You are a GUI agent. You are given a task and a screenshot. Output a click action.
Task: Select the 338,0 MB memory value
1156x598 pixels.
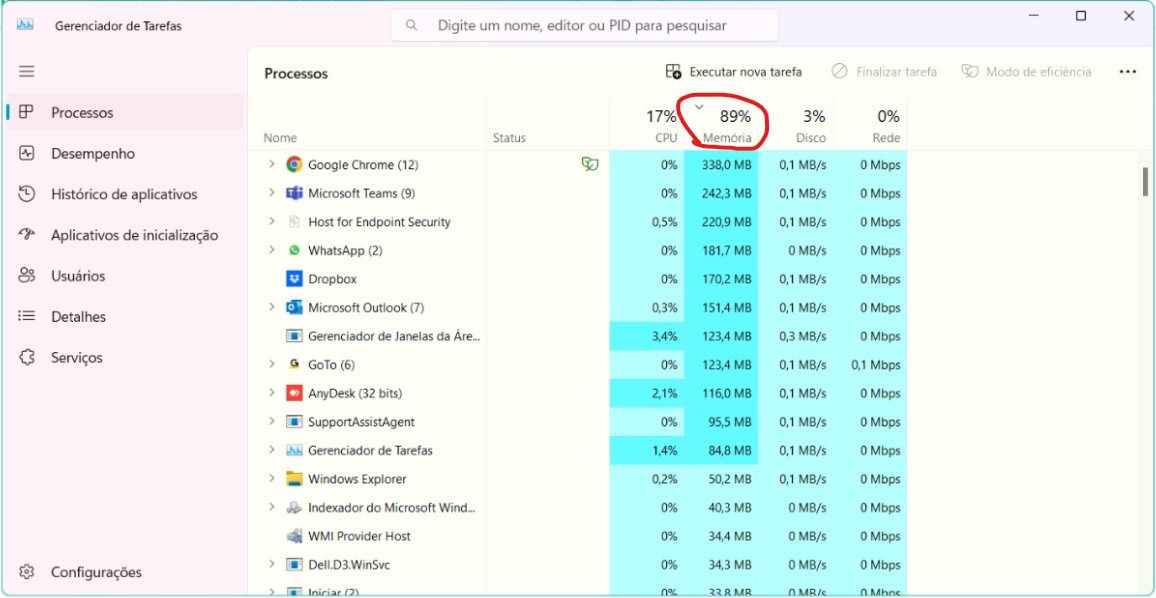[727, 165]
